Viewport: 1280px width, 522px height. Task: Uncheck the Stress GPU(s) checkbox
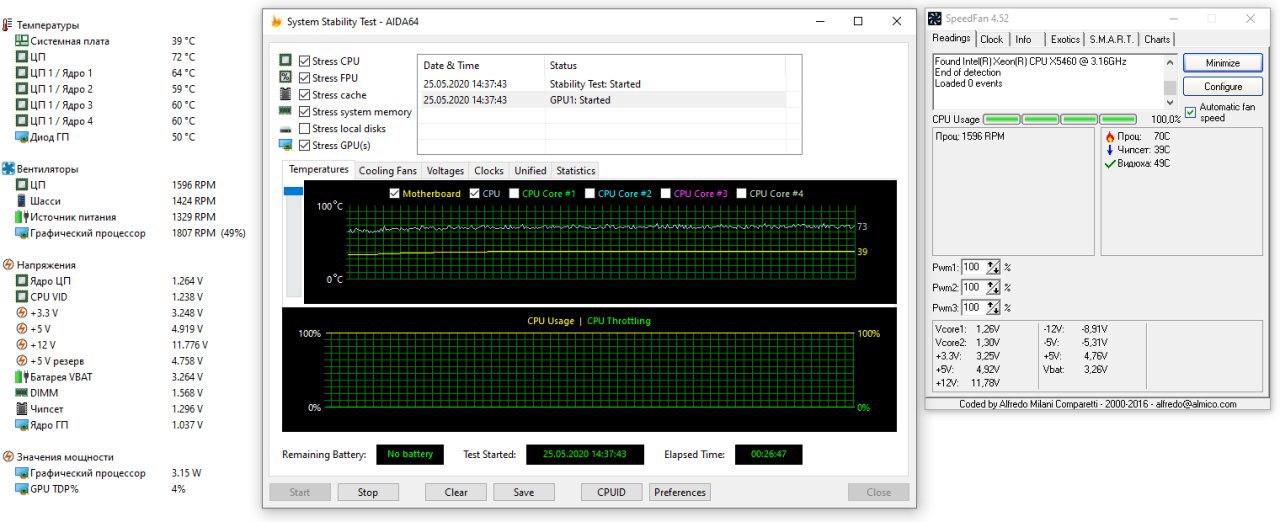(304, 146)
